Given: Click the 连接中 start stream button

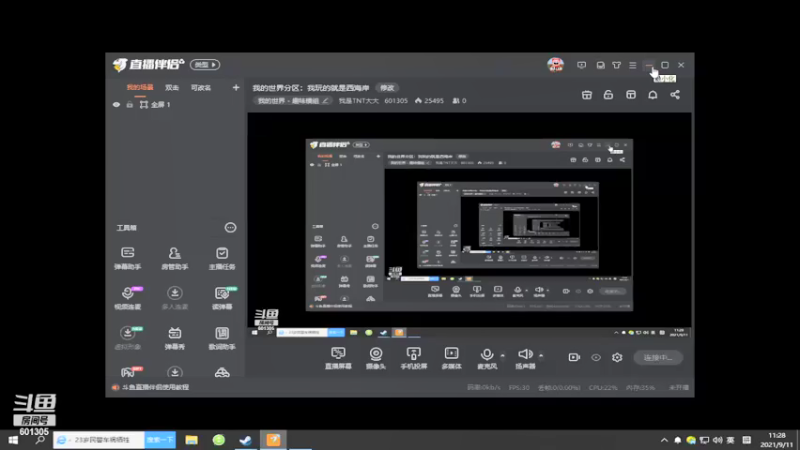Looking at the screenshot, I should coord(658,358).
